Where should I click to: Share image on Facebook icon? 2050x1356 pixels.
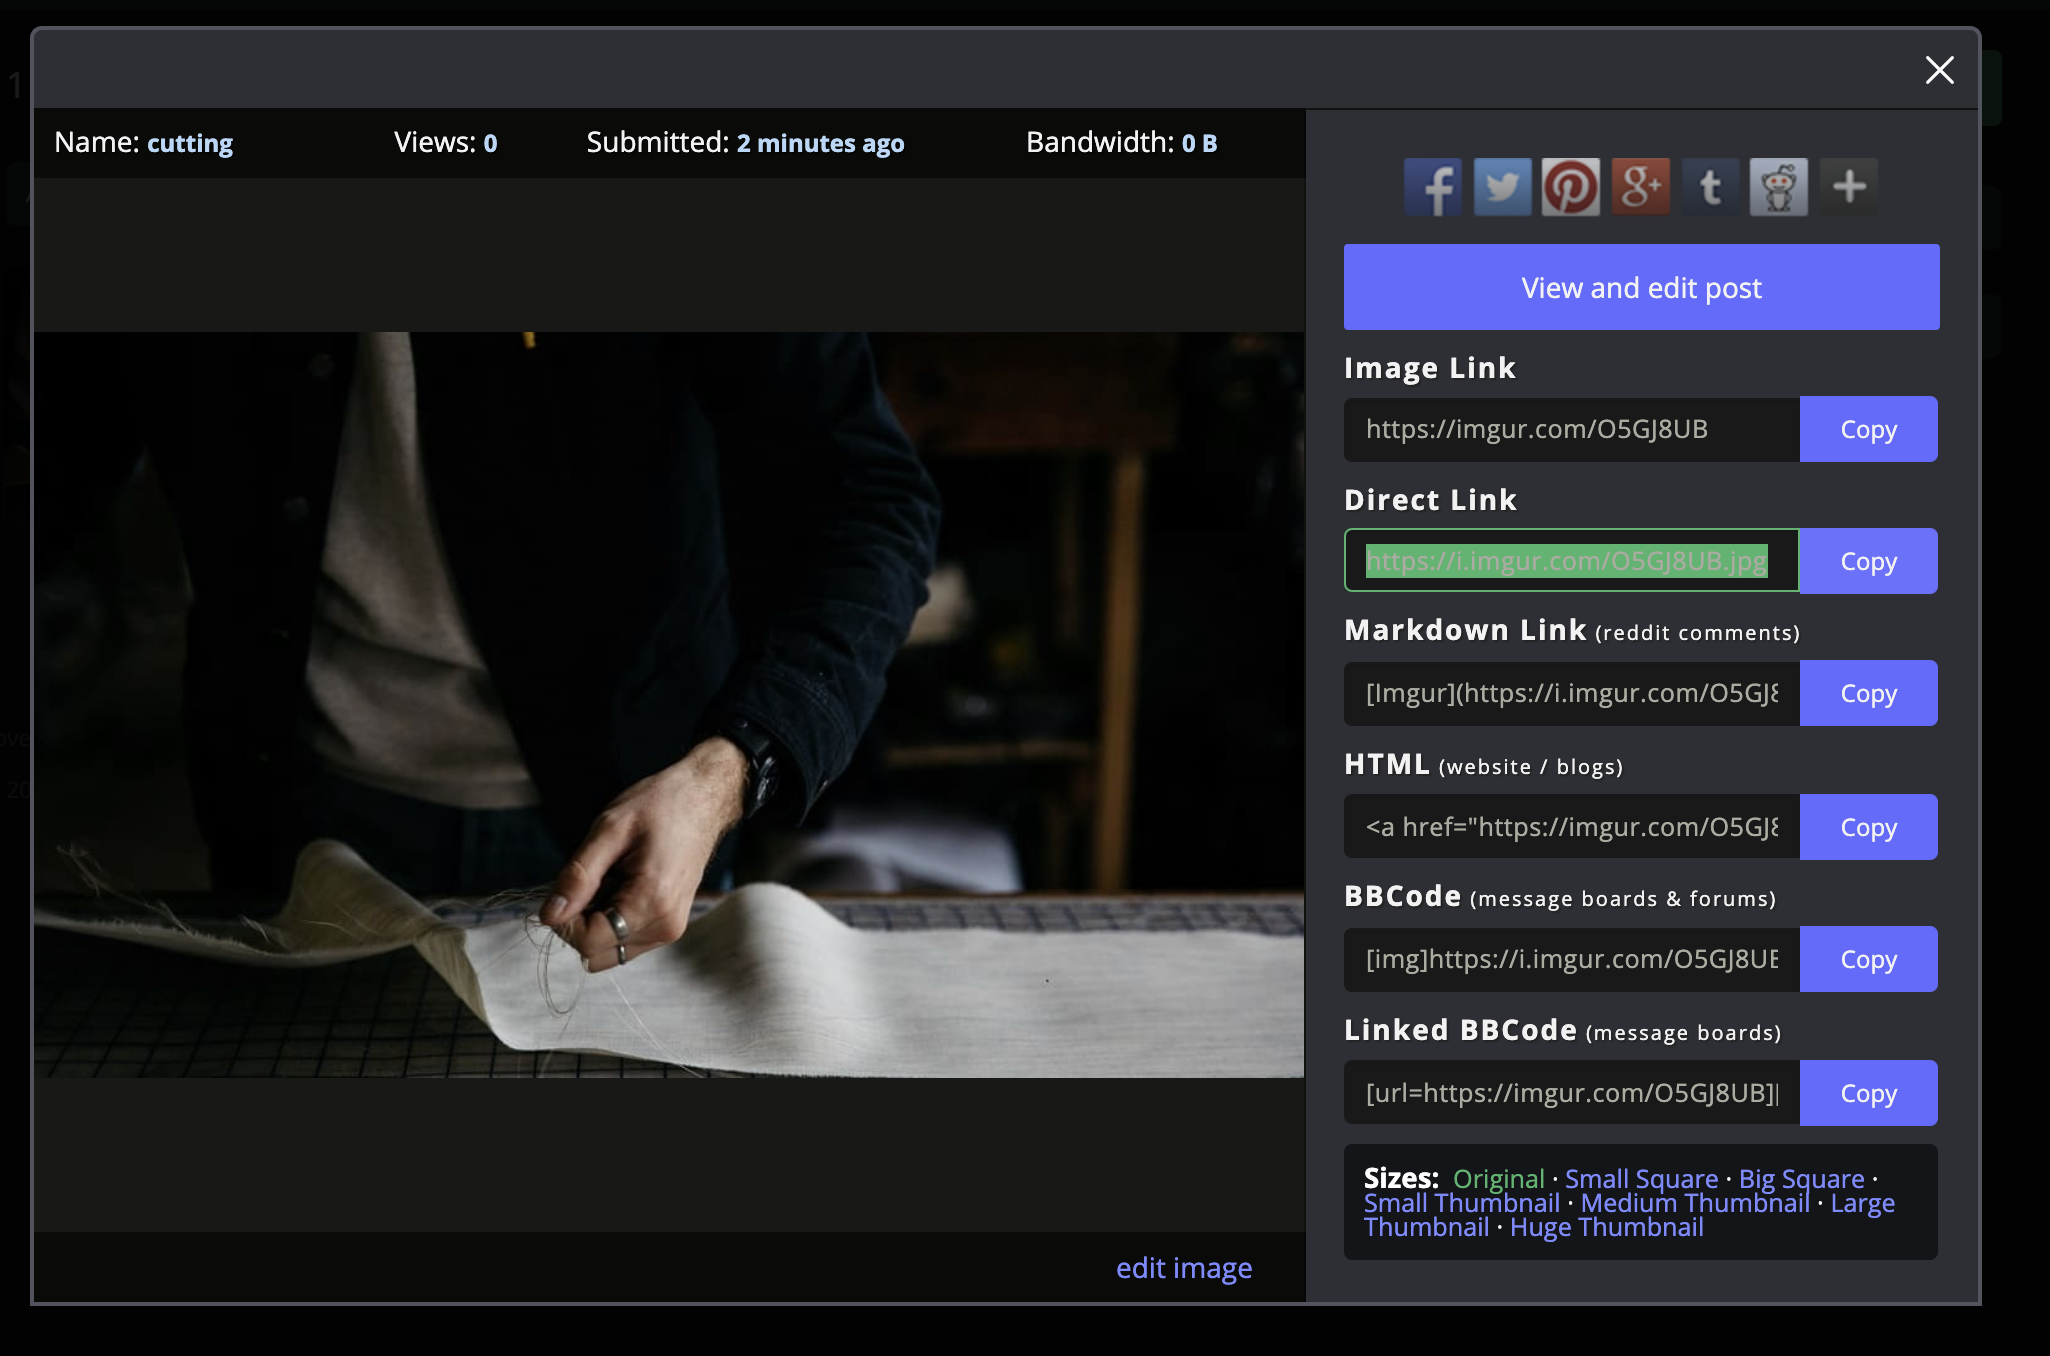point(1433,187)
